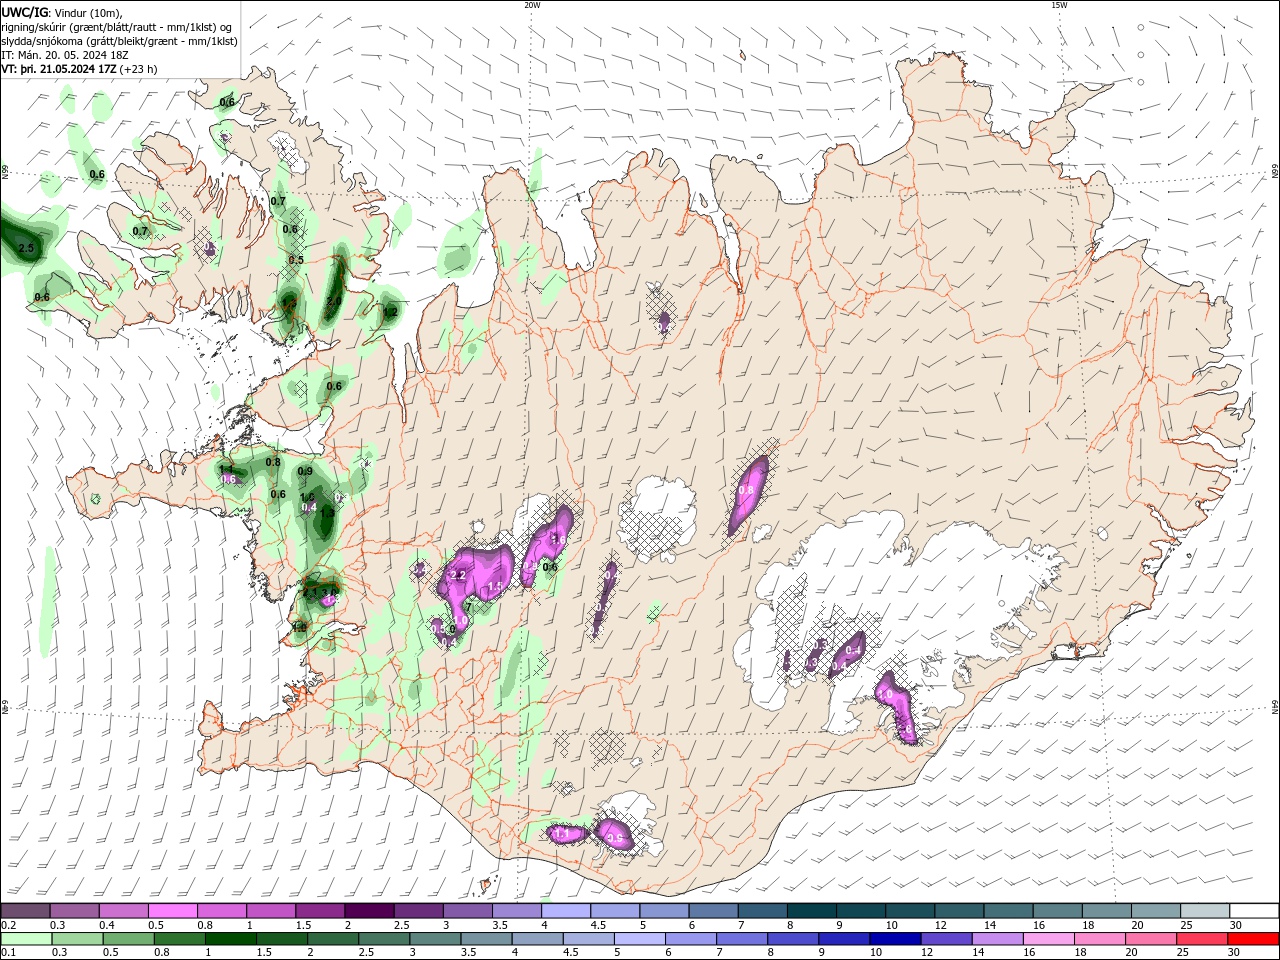Click the white 0.8 value on the elongated purple streak
1280x960 pixels.
pyautogui.click(x=746, y=491)
